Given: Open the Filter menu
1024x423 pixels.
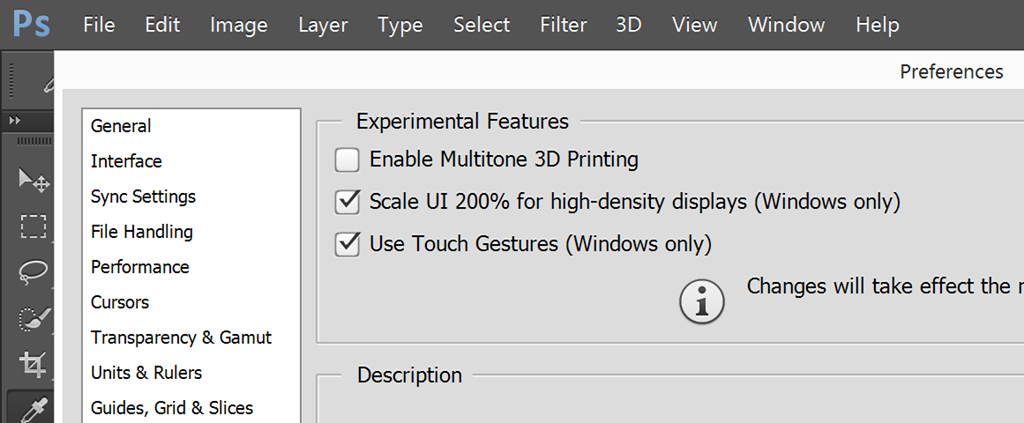Looking at the screenshot, I should [x=564, y=25].
